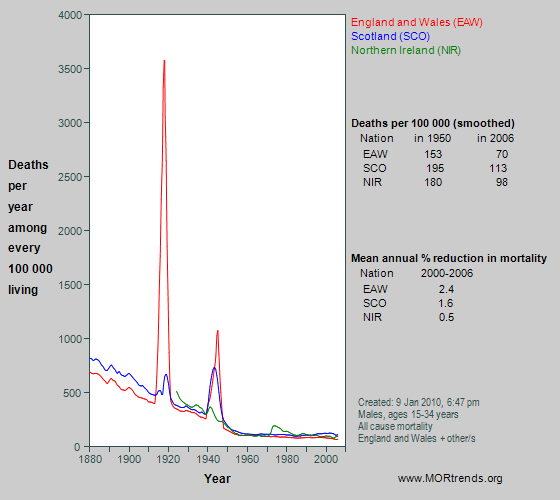Click the y-axis label 3000
Image resolution: width=560 pixels, height=500 pixels.
pos(70,123)
